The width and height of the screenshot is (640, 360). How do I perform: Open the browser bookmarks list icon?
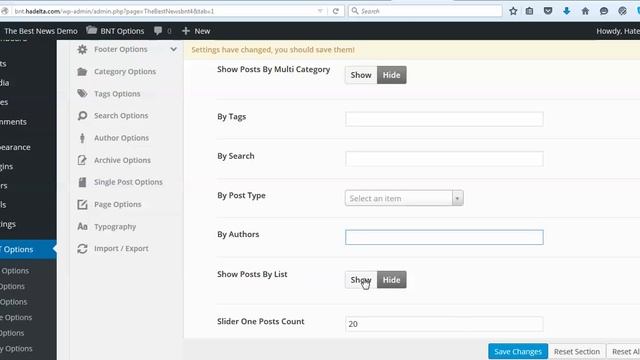[529, 11]
